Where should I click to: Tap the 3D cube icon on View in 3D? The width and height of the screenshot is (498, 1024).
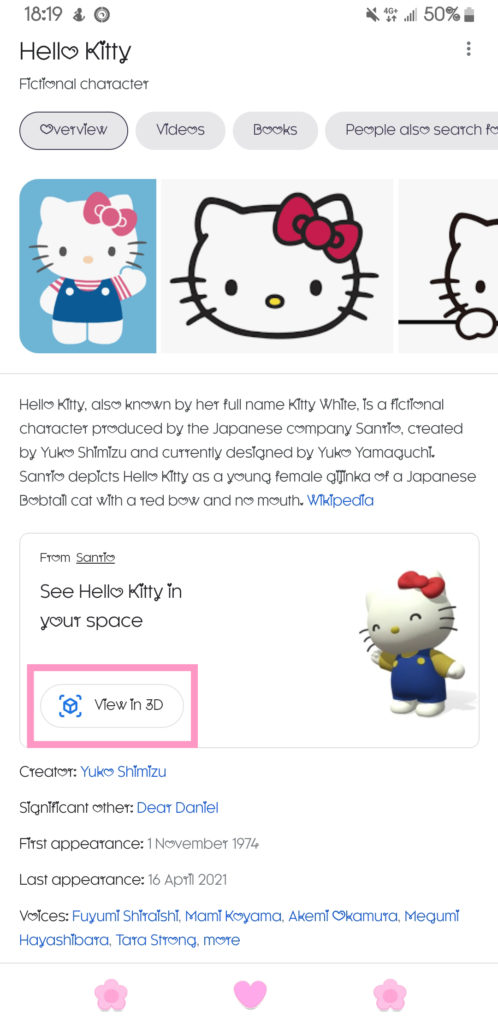(x=70, y=706)
